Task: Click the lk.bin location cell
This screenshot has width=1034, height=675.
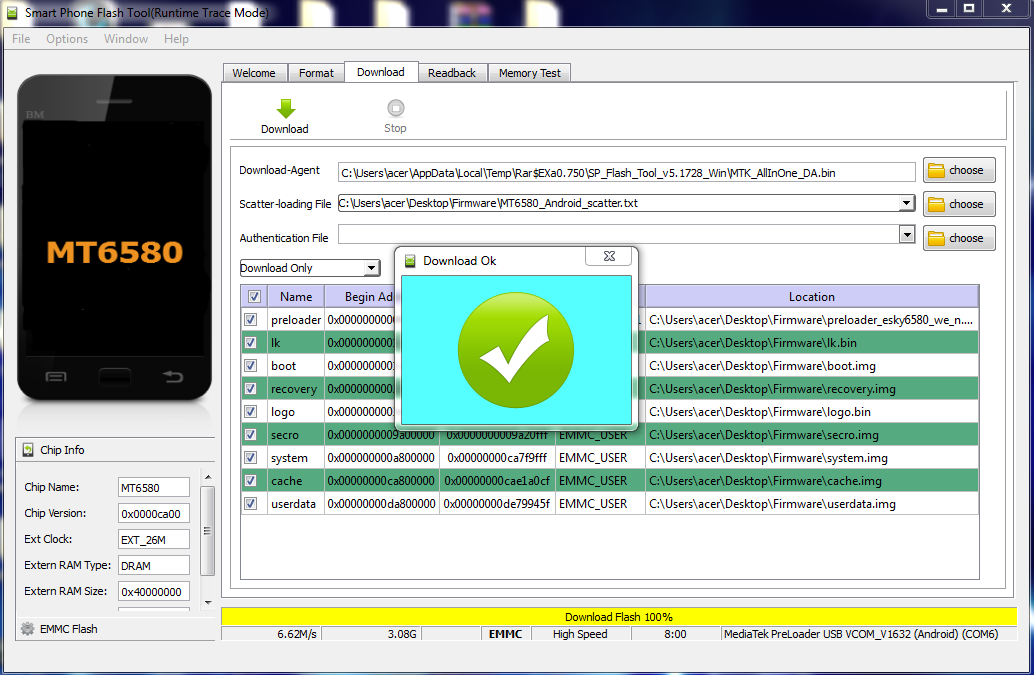Action: point(812,343)
